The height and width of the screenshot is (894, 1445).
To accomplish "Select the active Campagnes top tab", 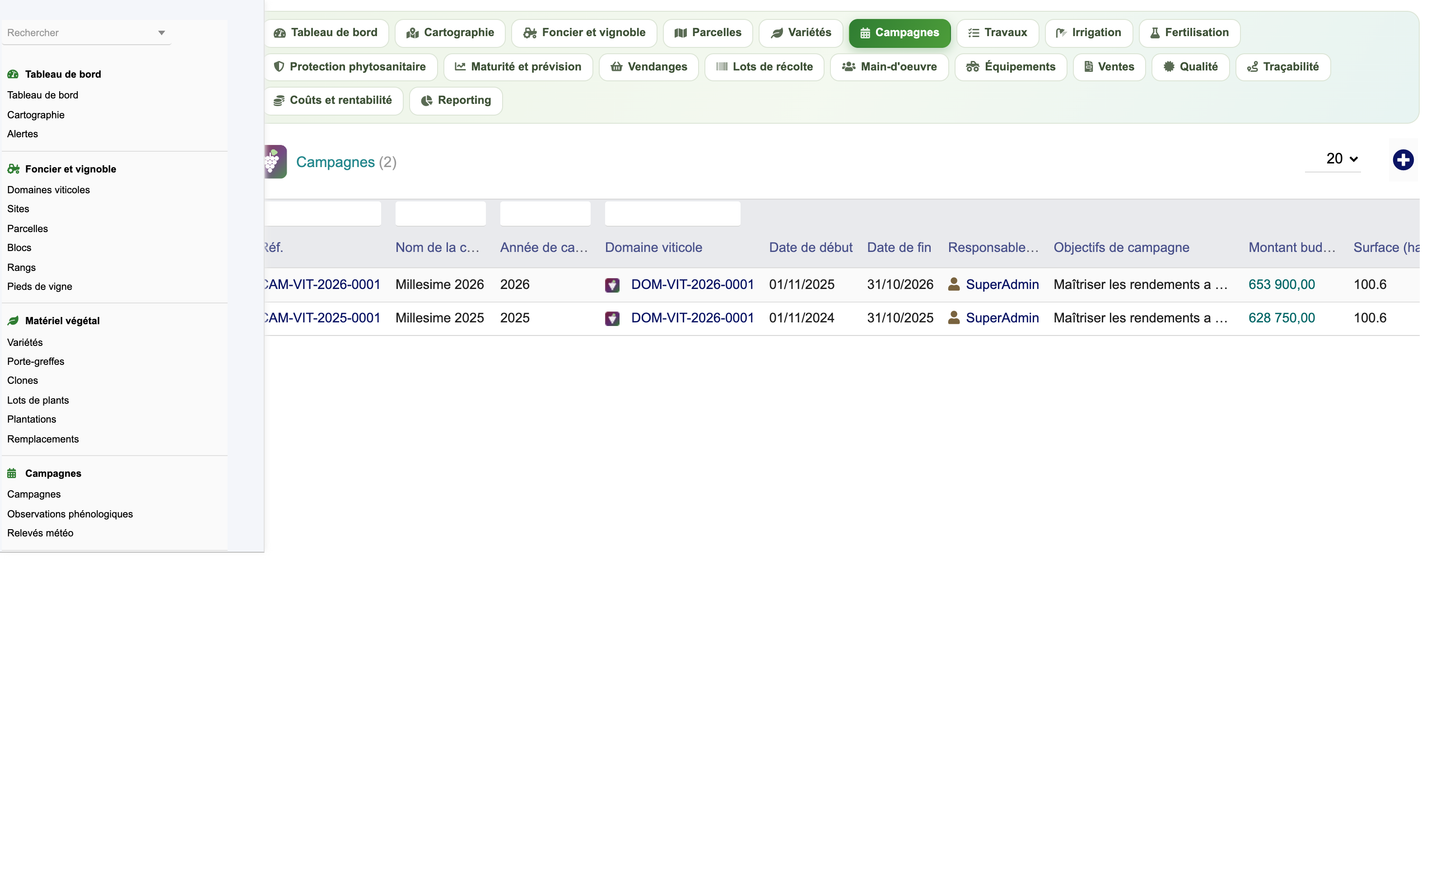I will (900, 33).
